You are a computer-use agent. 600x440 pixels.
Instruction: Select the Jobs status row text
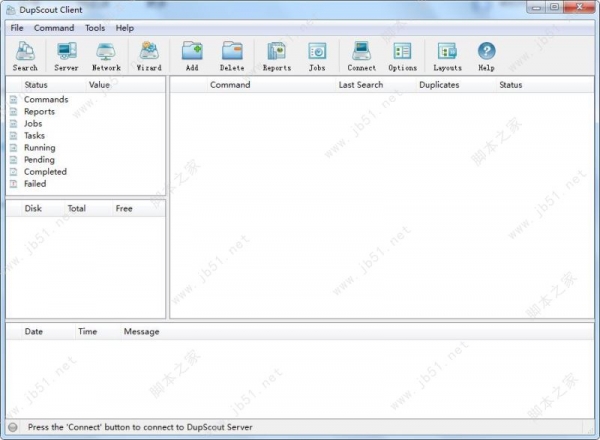click(x=33, y=124)
